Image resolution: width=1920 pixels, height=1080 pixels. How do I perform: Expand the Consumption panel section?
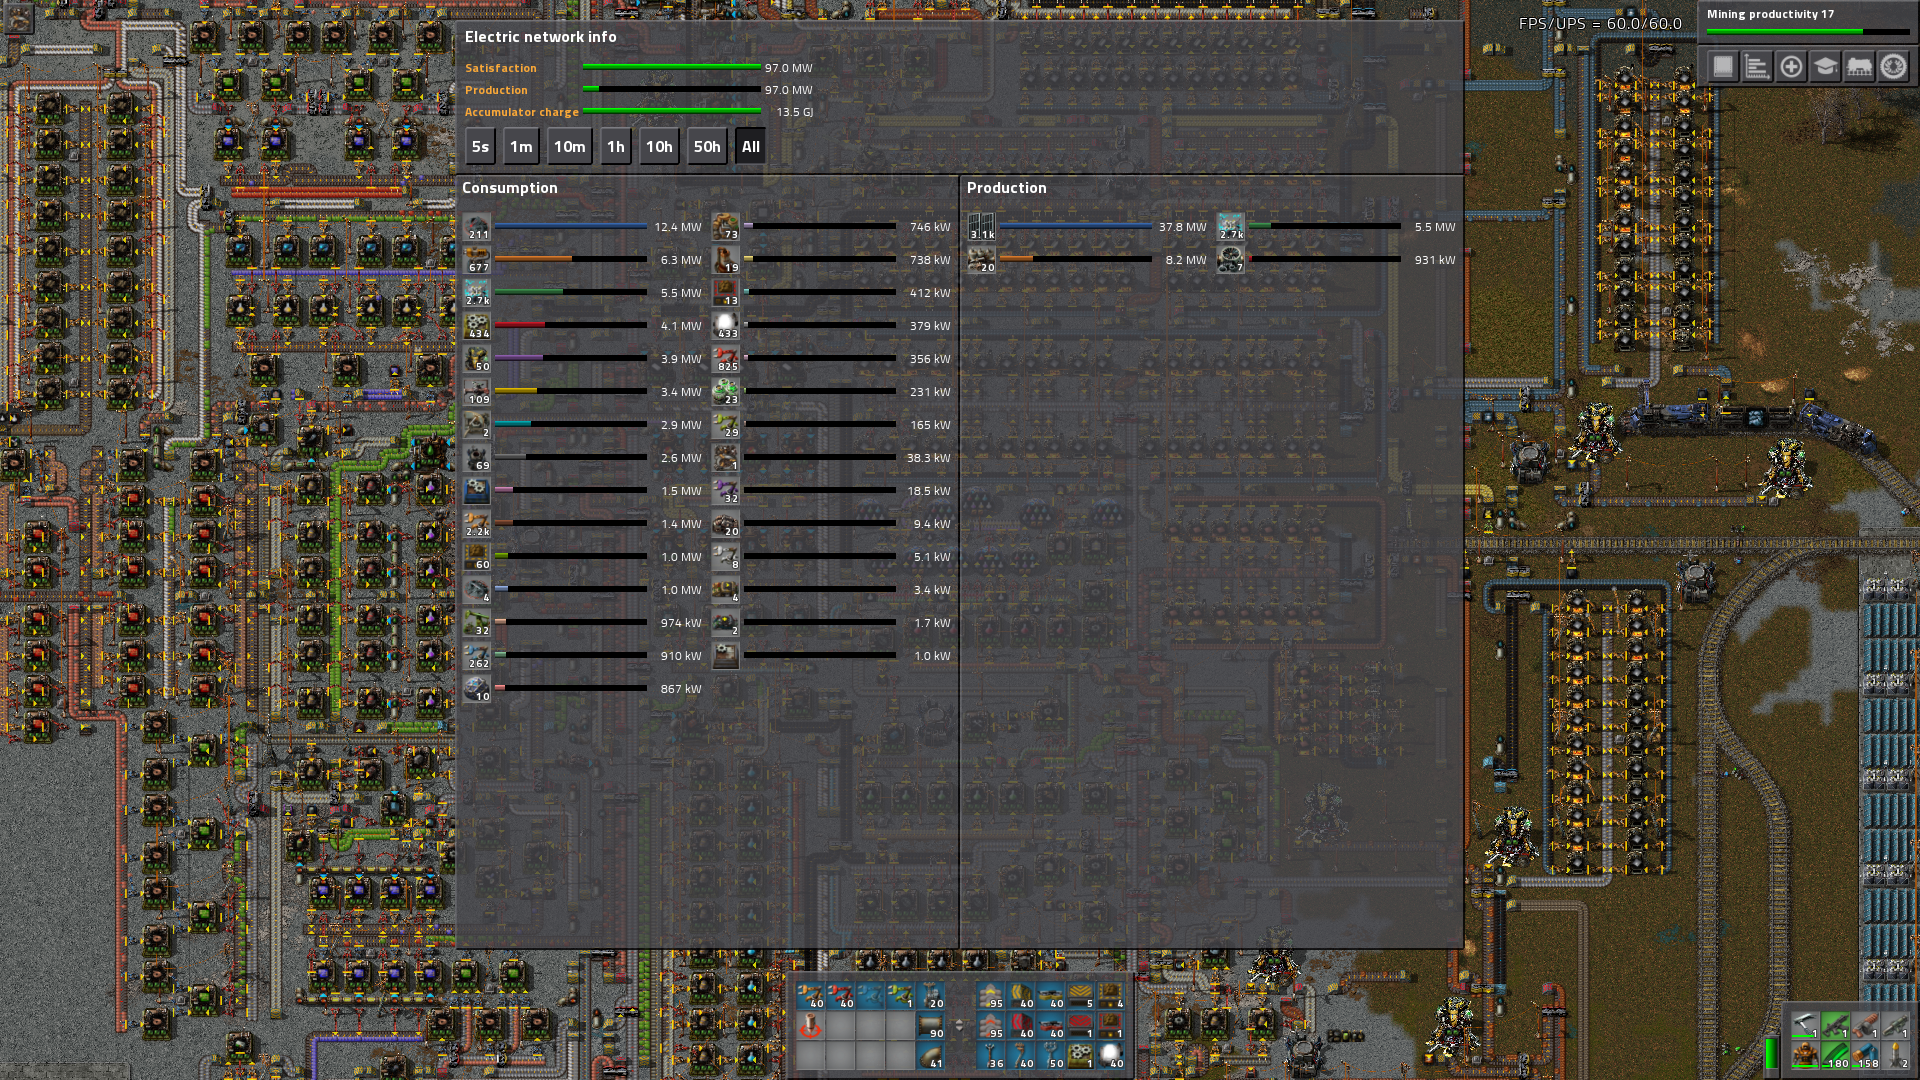[x=510, y=186]
